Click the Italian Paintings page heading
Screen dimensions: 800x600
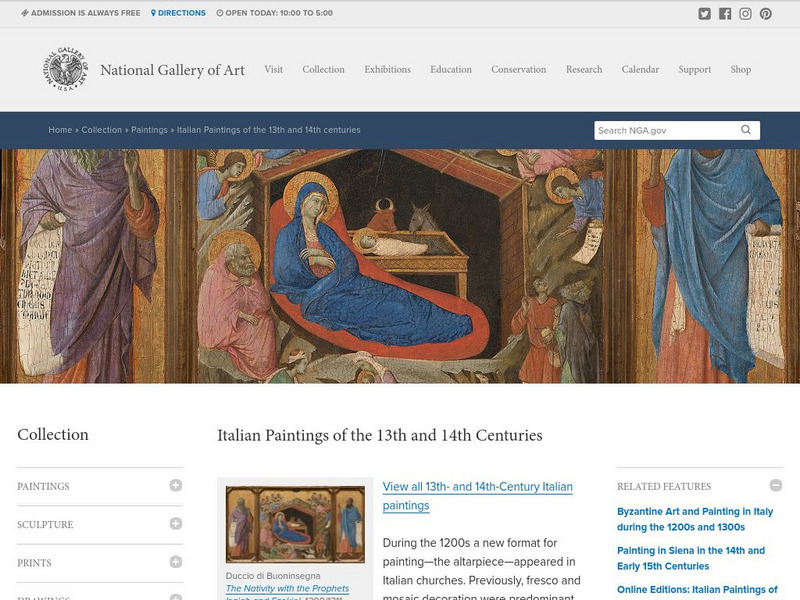tap(380, 435)
